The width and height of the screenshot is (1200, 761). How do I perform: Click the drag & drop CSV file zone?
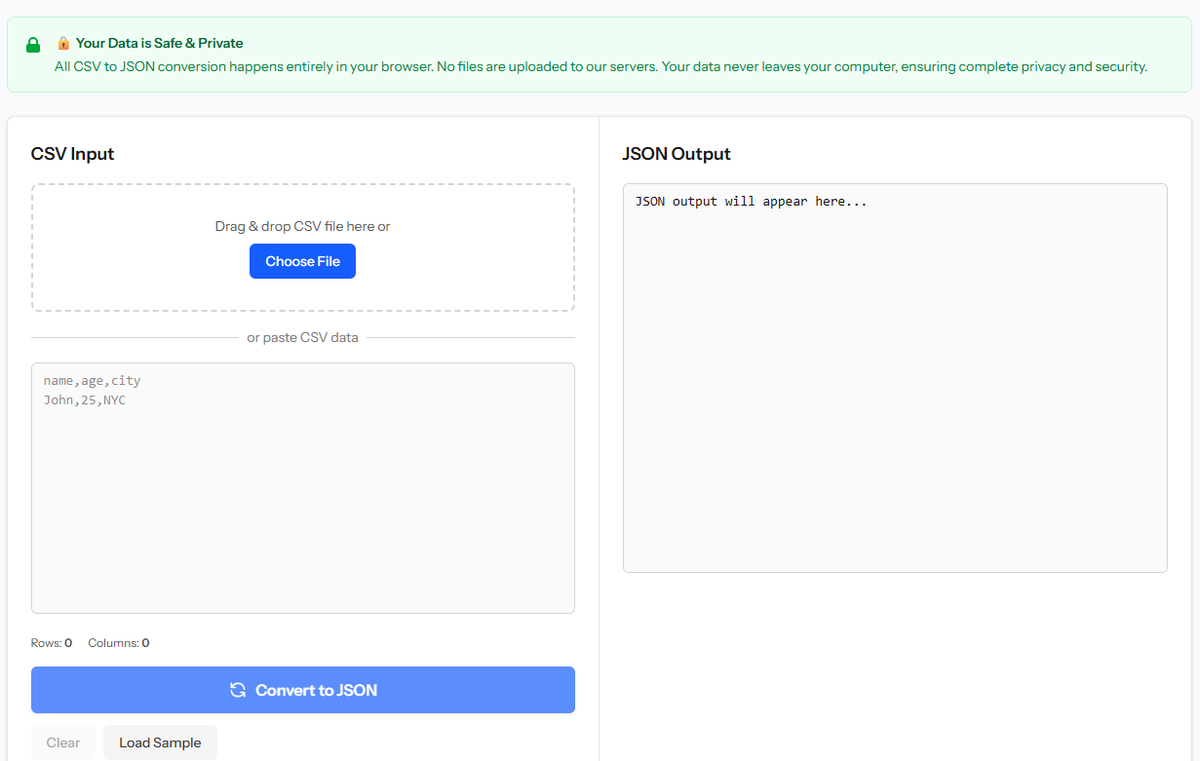[303, 248]
